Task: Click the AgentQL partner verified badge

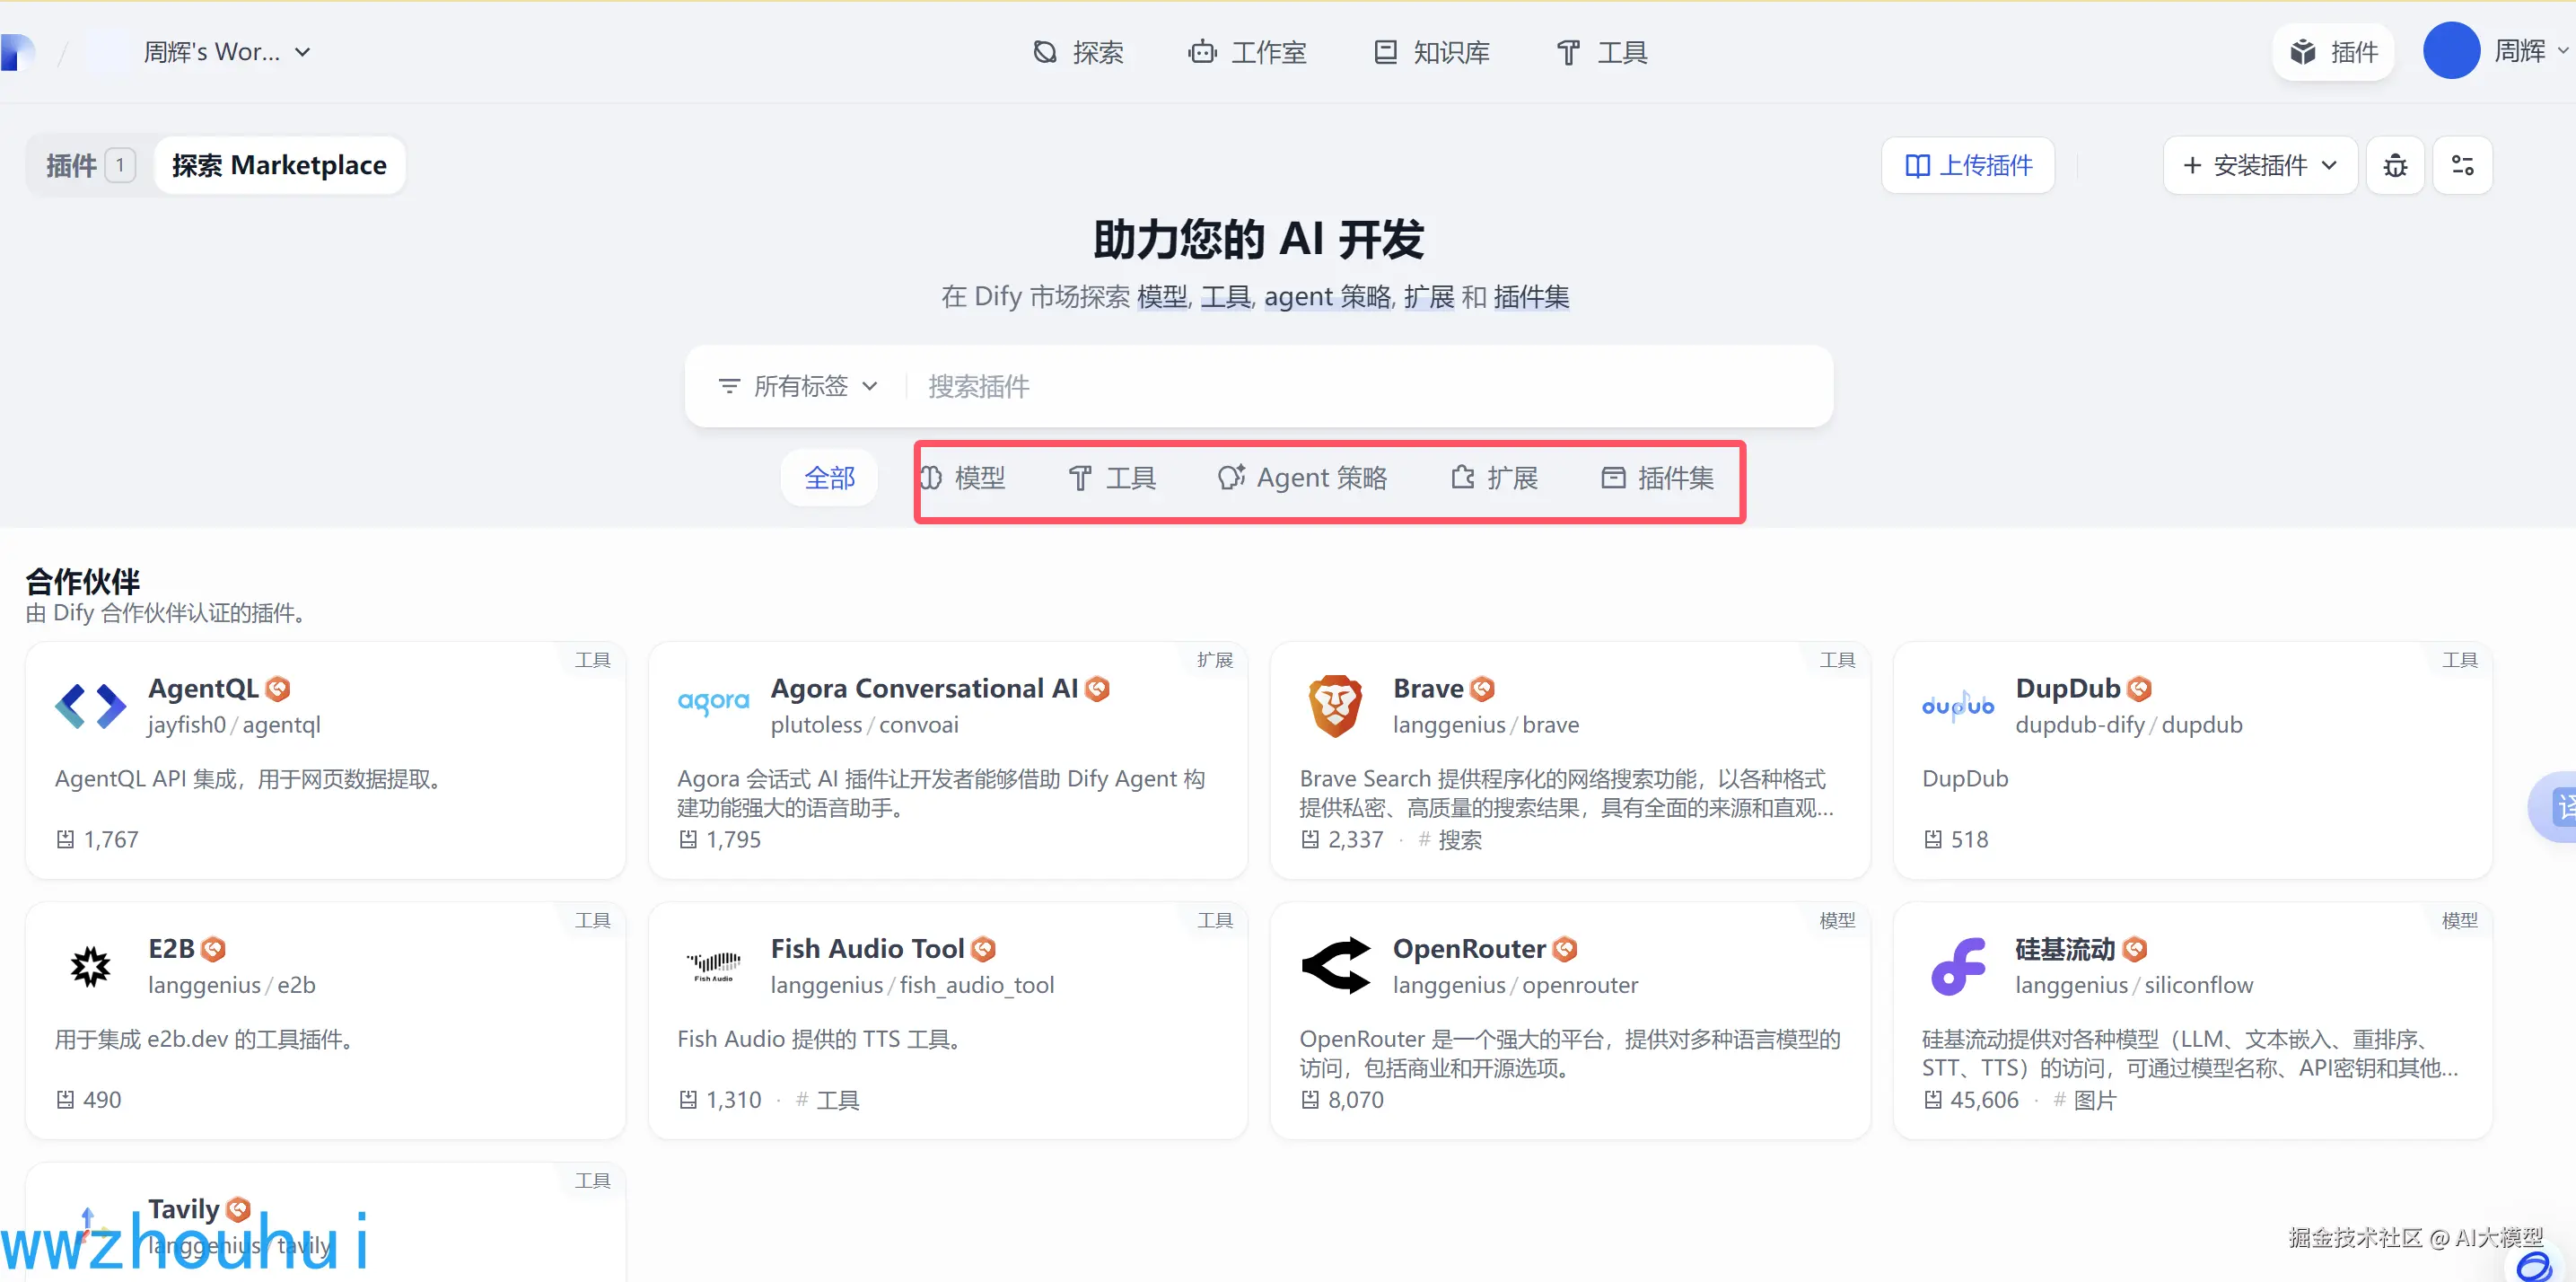Action: 278,689
